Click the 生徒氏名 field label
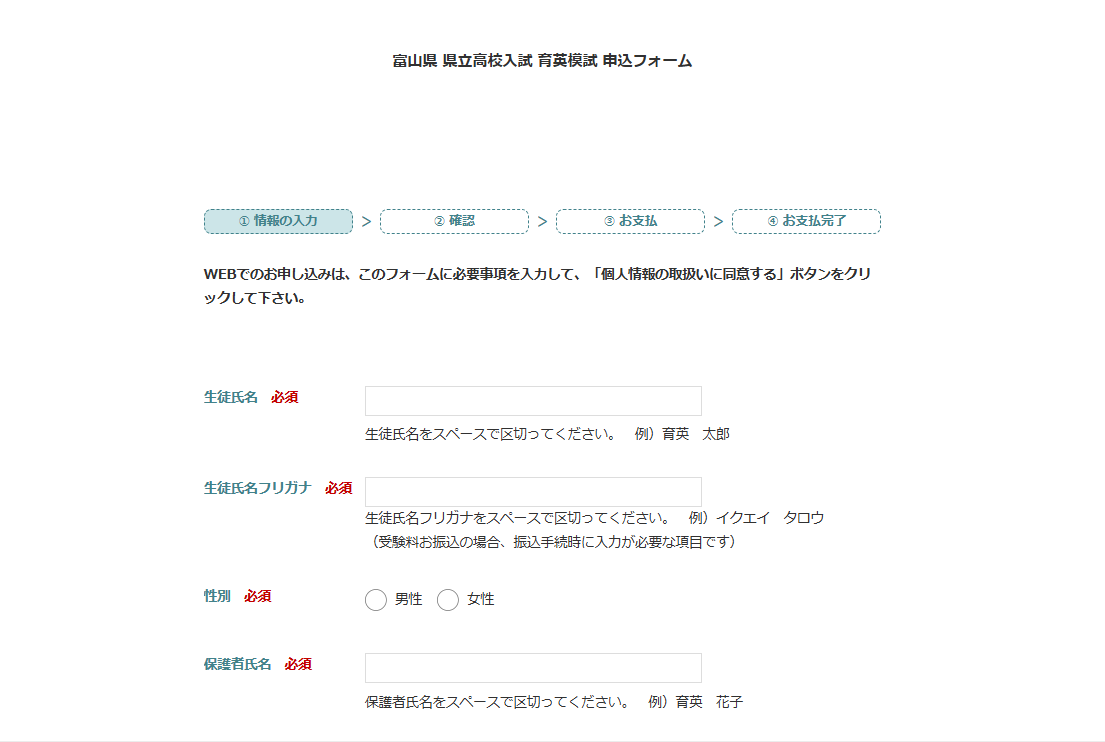Image resolution: width=1105 pixels, height=742 pixels. tap(230, 397)
